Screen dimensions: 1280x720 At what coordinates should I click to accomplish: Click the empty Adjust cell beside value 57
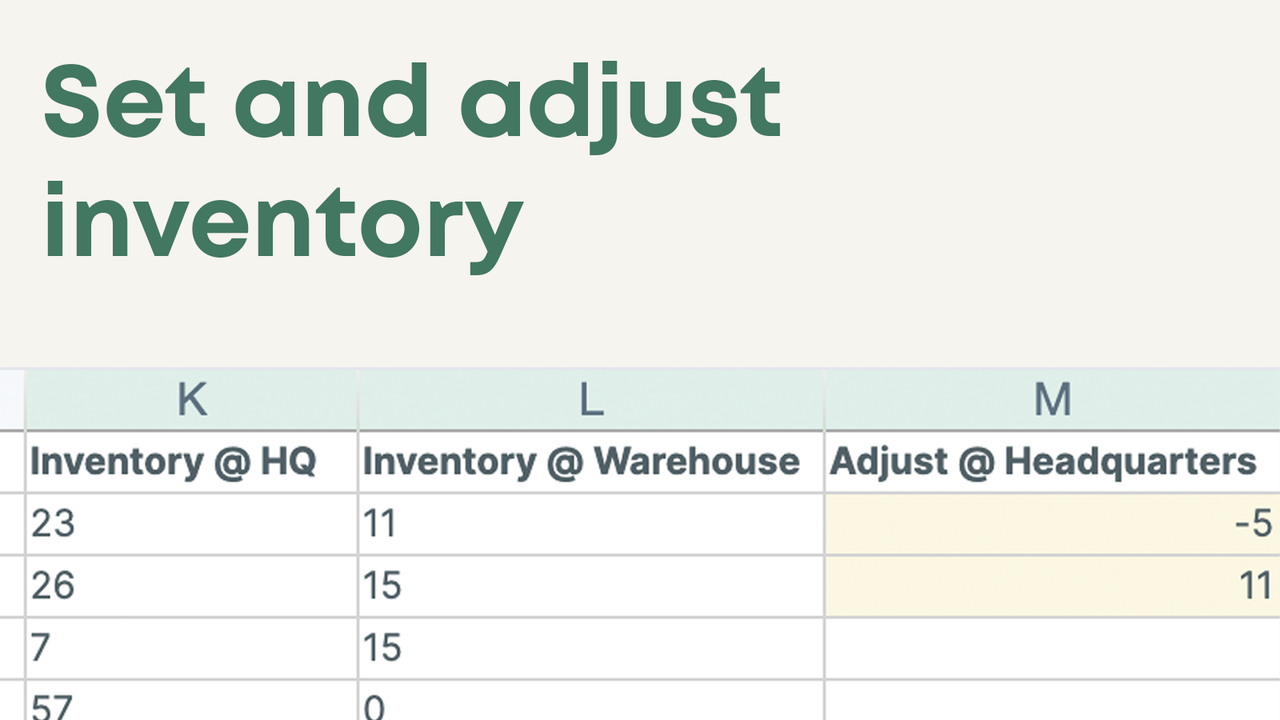click(1050, 705)
